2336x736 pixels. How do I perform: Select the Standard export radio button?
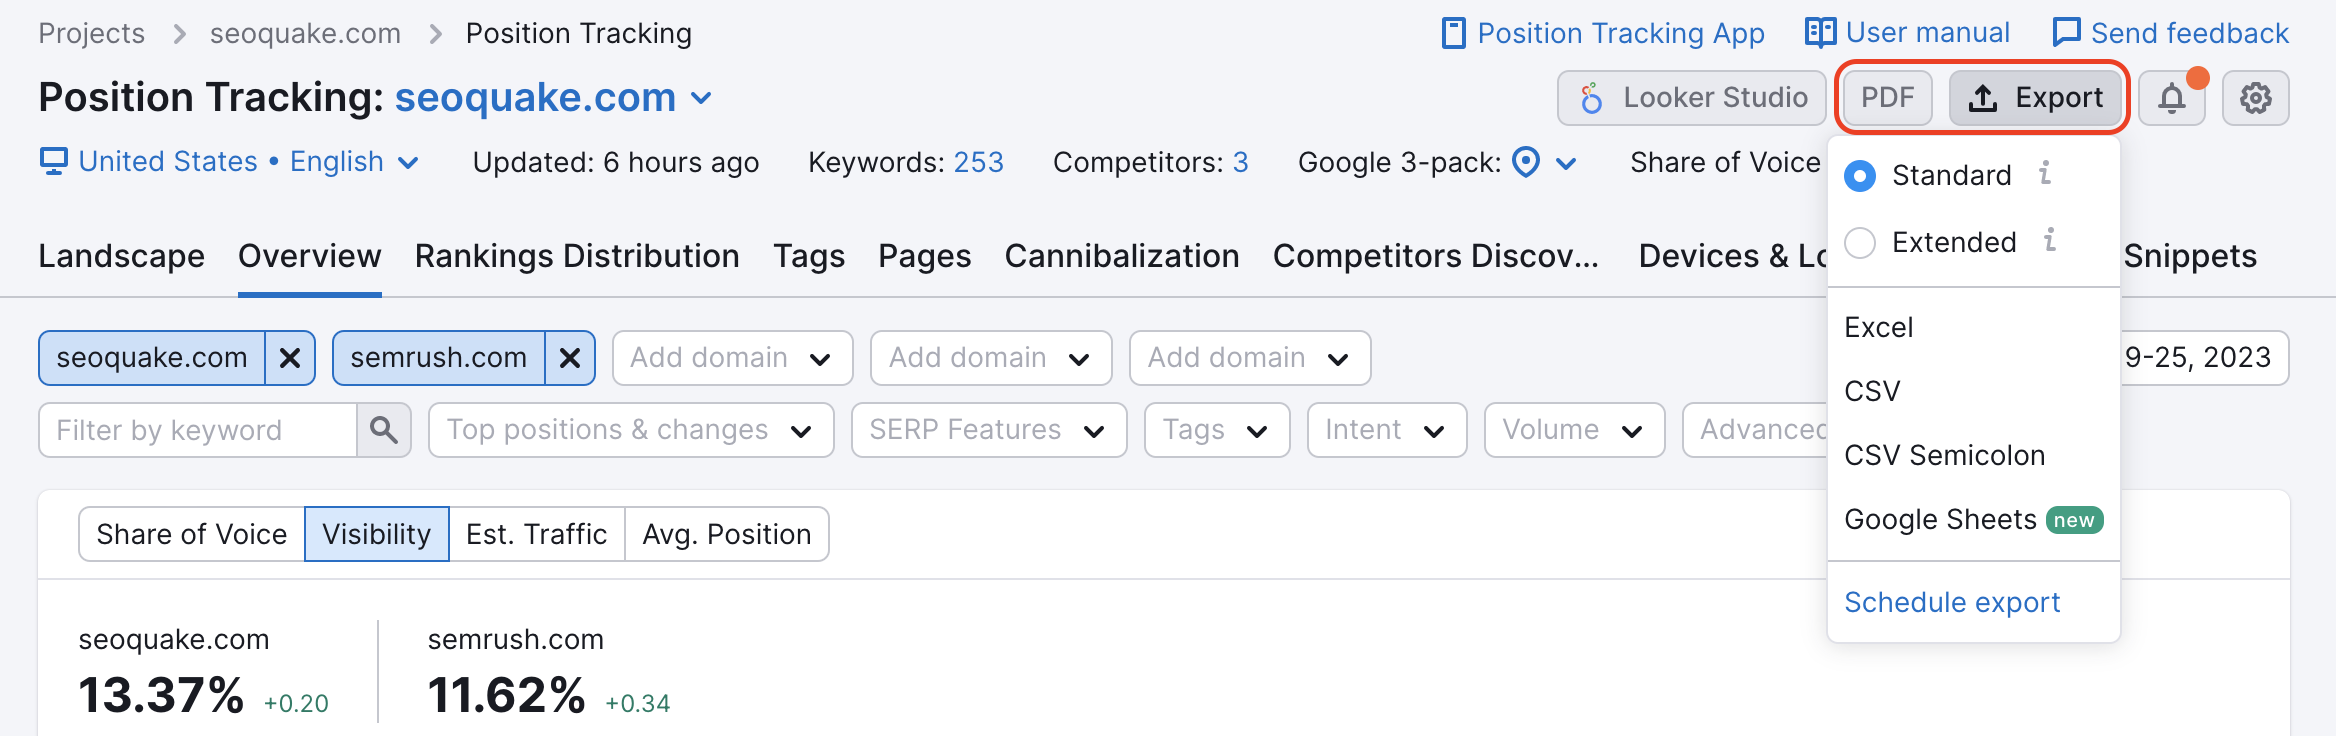pos(1859,176)
